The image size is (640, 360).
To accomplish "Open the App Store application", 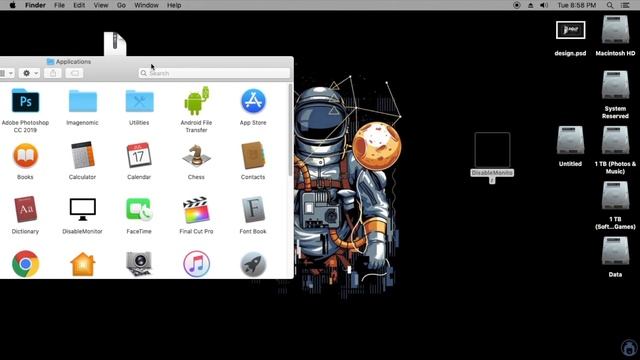I will coord(253,101).
